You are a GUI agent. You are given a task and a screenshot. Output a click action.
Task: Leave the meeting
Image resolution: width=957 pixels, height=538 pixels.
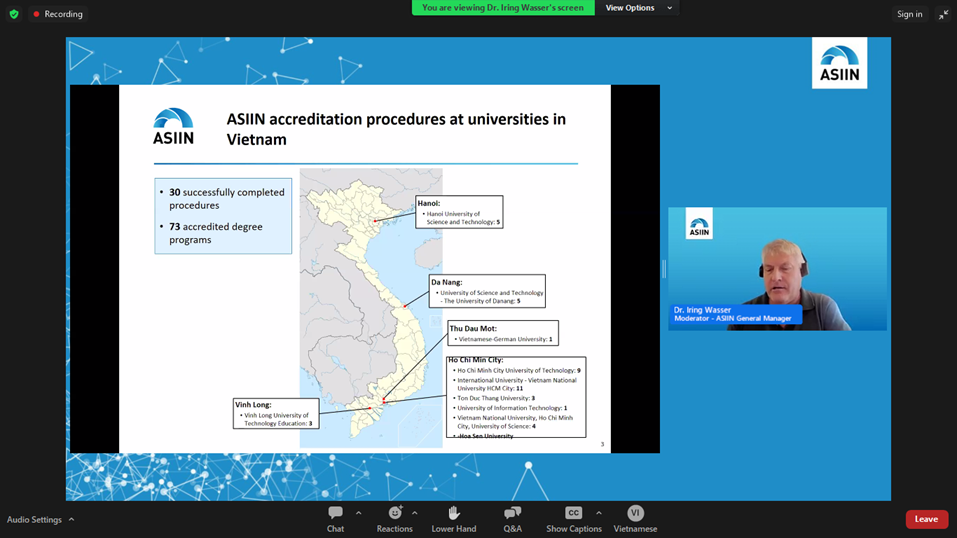click(x=926, y=519)
